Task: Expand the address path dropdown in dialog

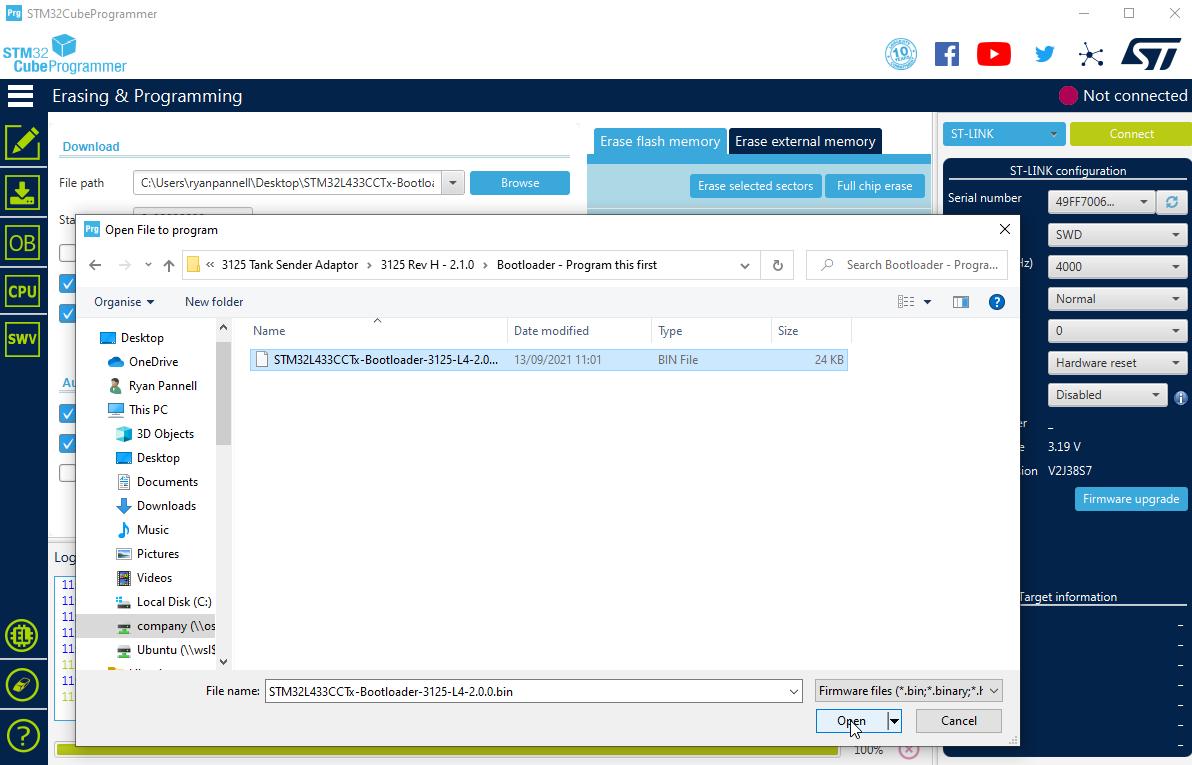Action: (745, 265)
